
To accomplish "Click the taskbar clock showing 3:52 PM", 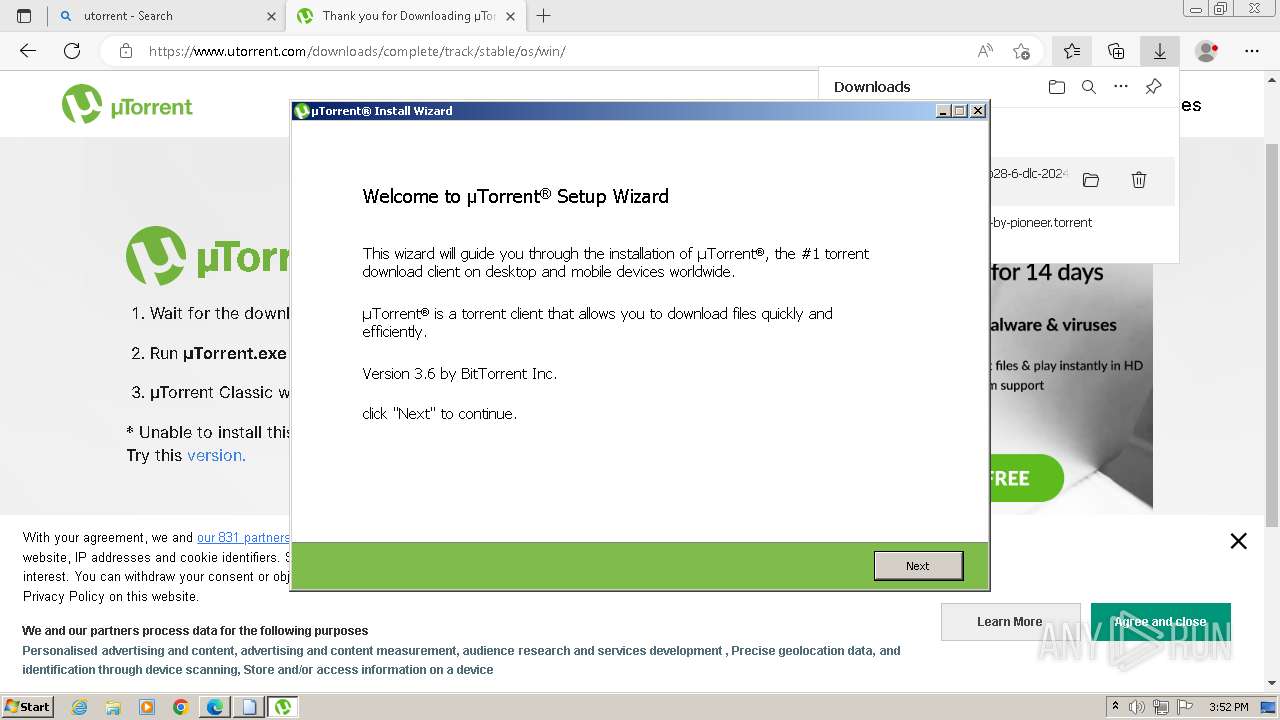I will pyautogui.click(x=1228, y=707).
